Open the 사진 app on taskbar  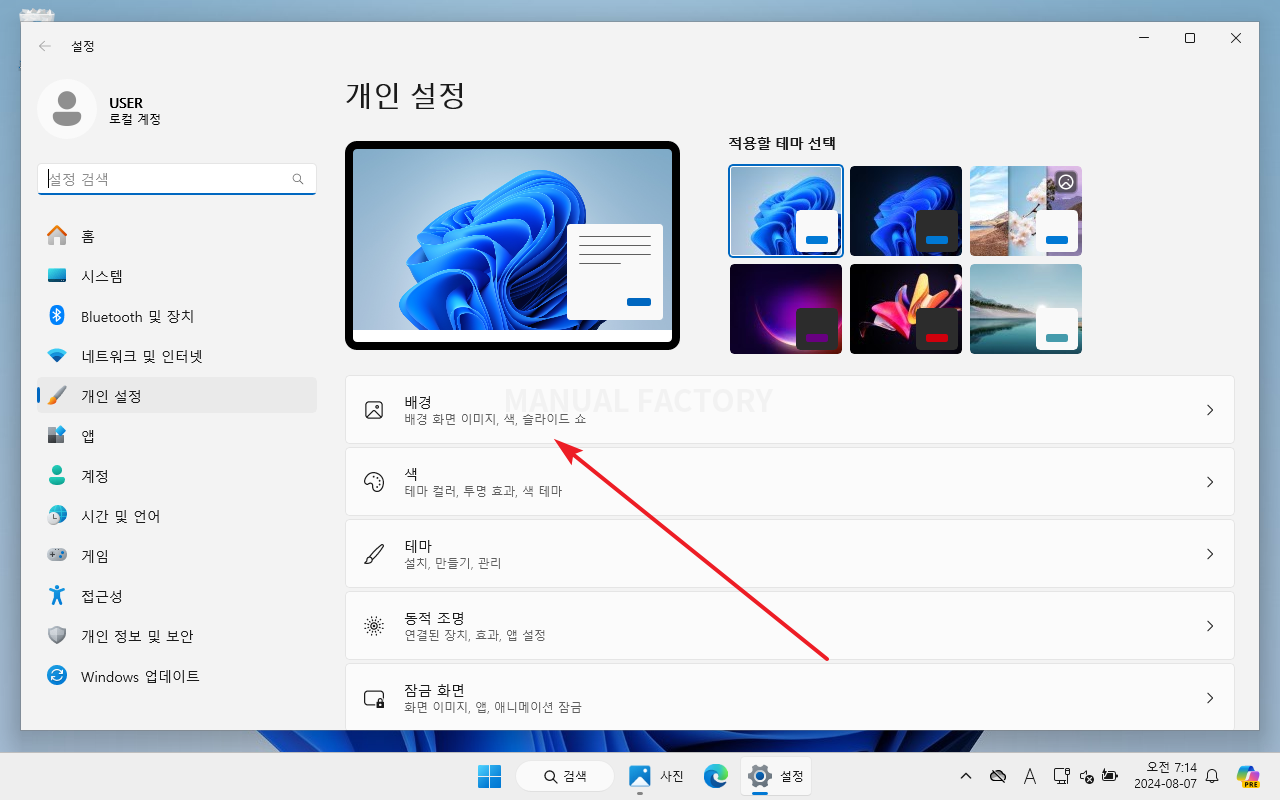pos(656,776)
